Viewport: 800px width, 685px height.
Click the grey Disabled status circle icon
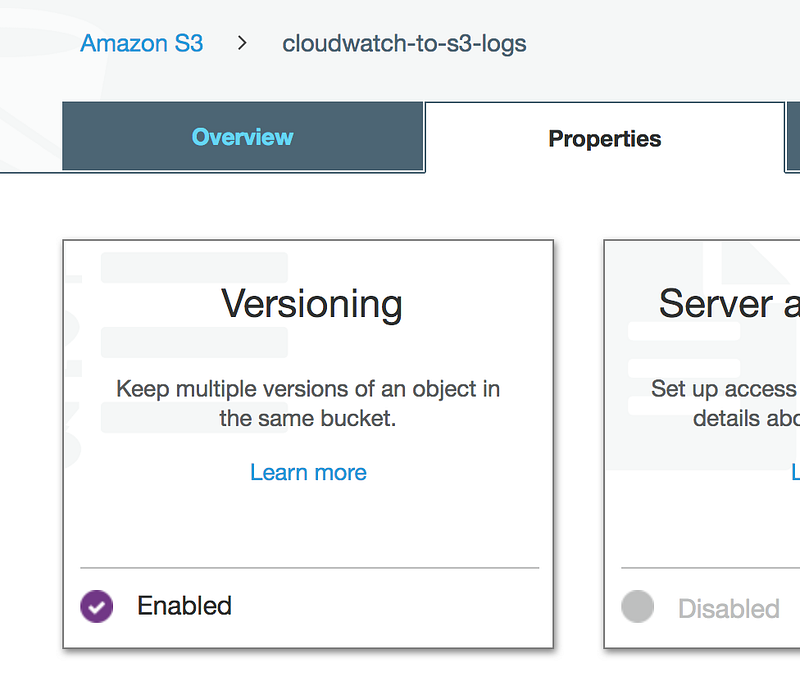pyautogui.click(x=638, y=607)
